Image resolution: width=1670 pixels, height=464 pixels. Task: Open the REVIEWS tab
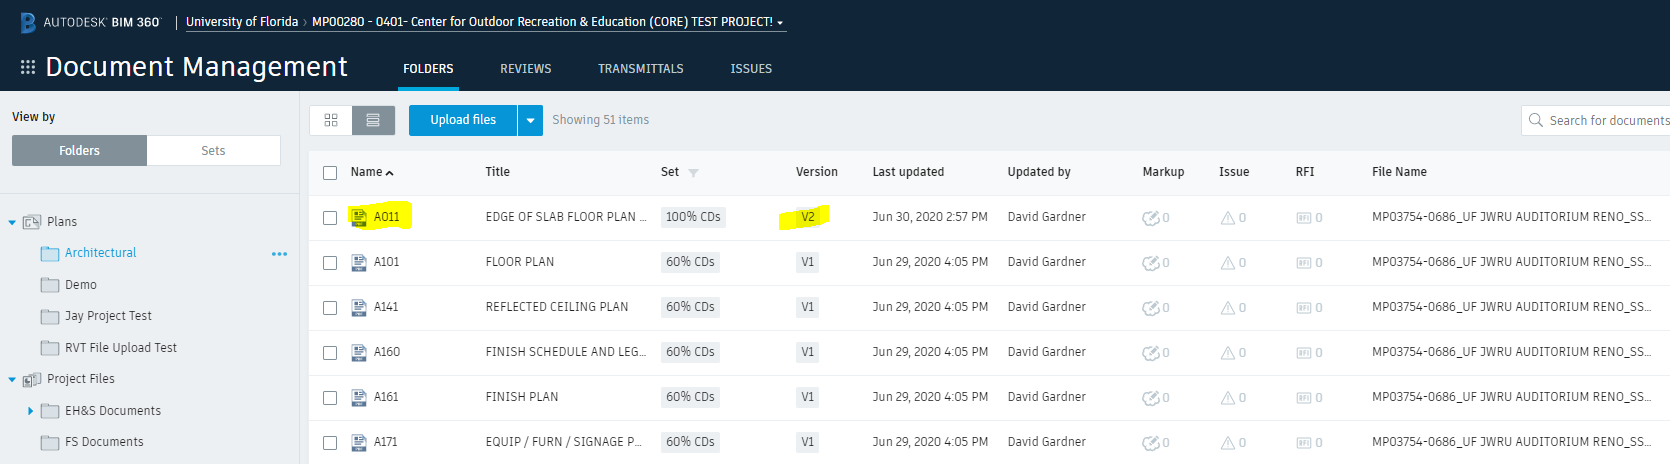526,69
